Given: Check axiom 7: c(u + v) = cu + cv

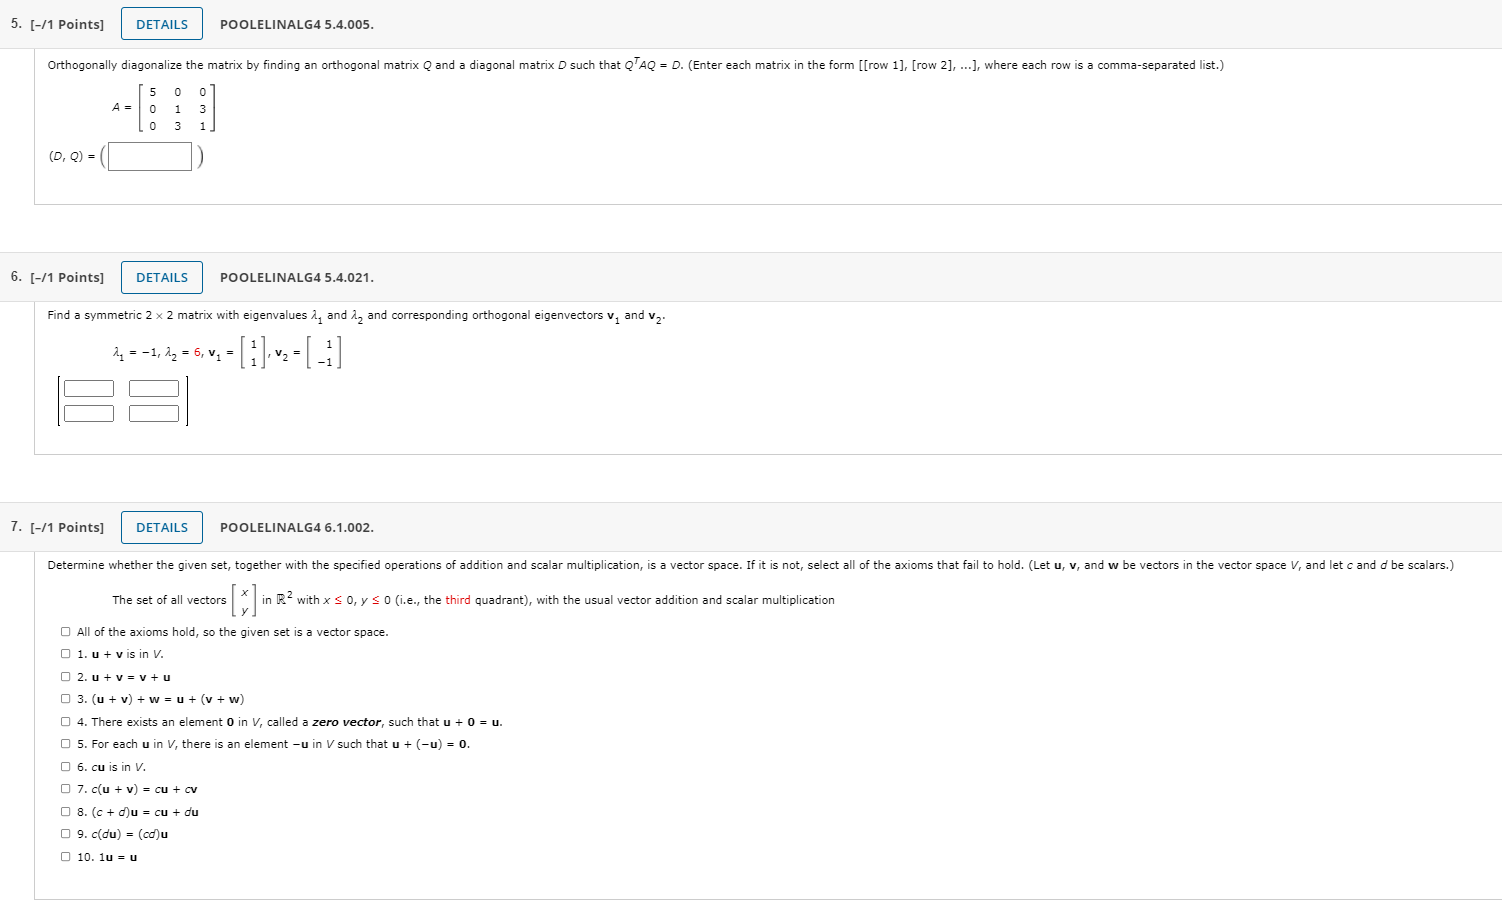Looking at the screenshot, I should tap(64, 789).
